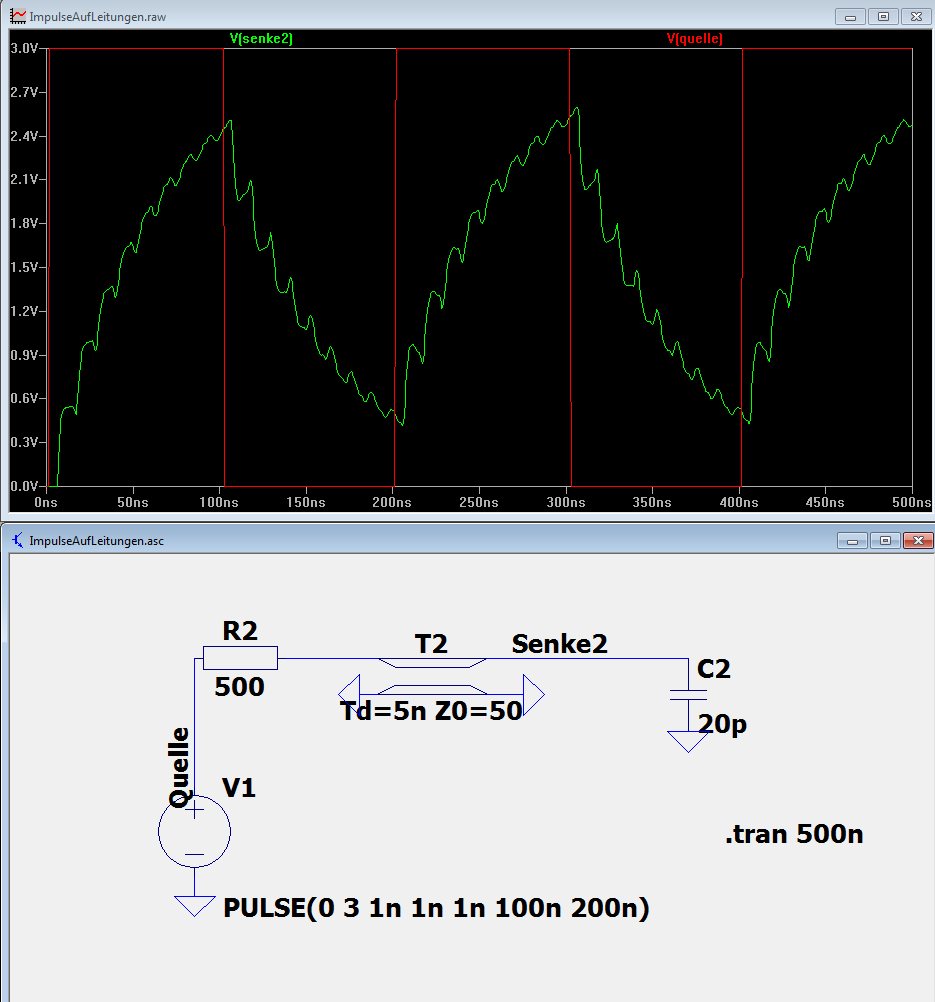Click the 400ns time axis label

pos(739,502)
